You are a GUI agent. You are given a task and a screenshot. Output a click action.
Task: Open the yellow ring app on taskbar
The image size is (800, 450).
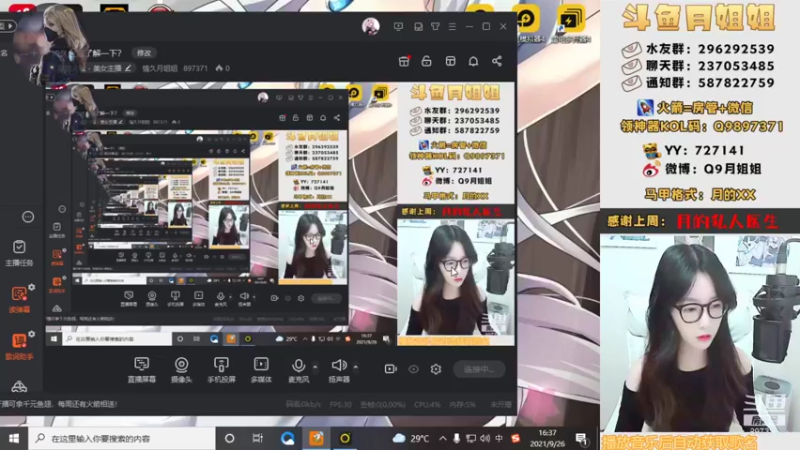click(x=345, y=438)
